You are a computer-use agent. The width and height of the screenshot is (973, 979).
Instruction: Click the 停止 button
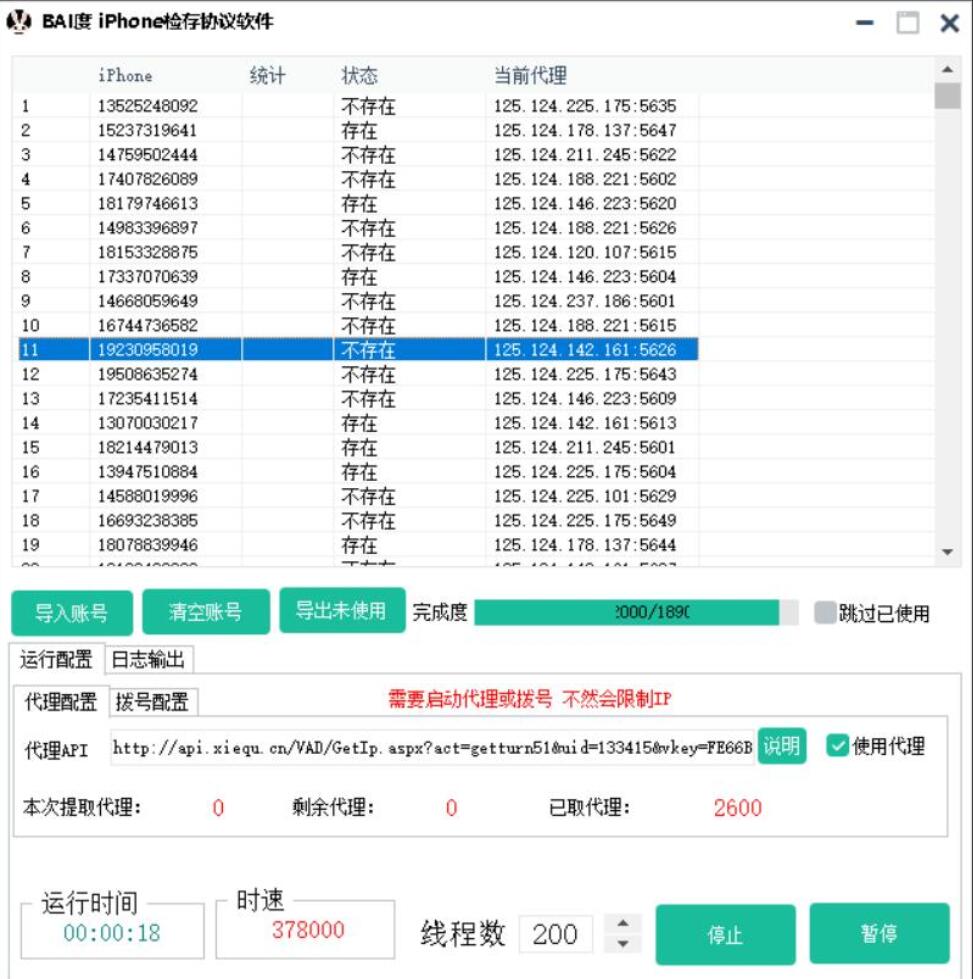pos(725,935)
